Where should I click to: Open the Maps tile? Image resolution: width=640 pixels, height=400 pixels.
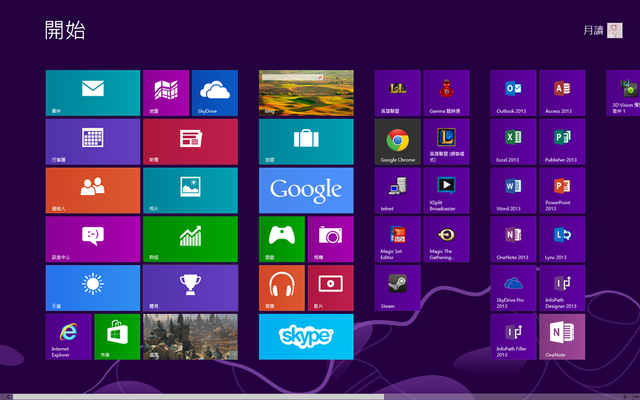[166, 93]
